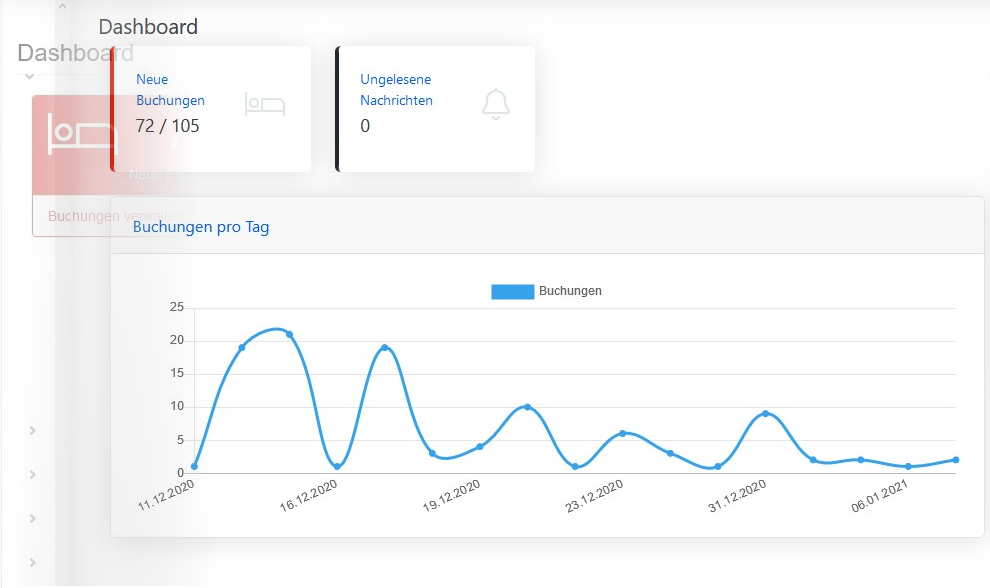Click the small bed icon in the Neue Buchungen card
Viewport: 990px width, 588px height.
coord(265,104)
